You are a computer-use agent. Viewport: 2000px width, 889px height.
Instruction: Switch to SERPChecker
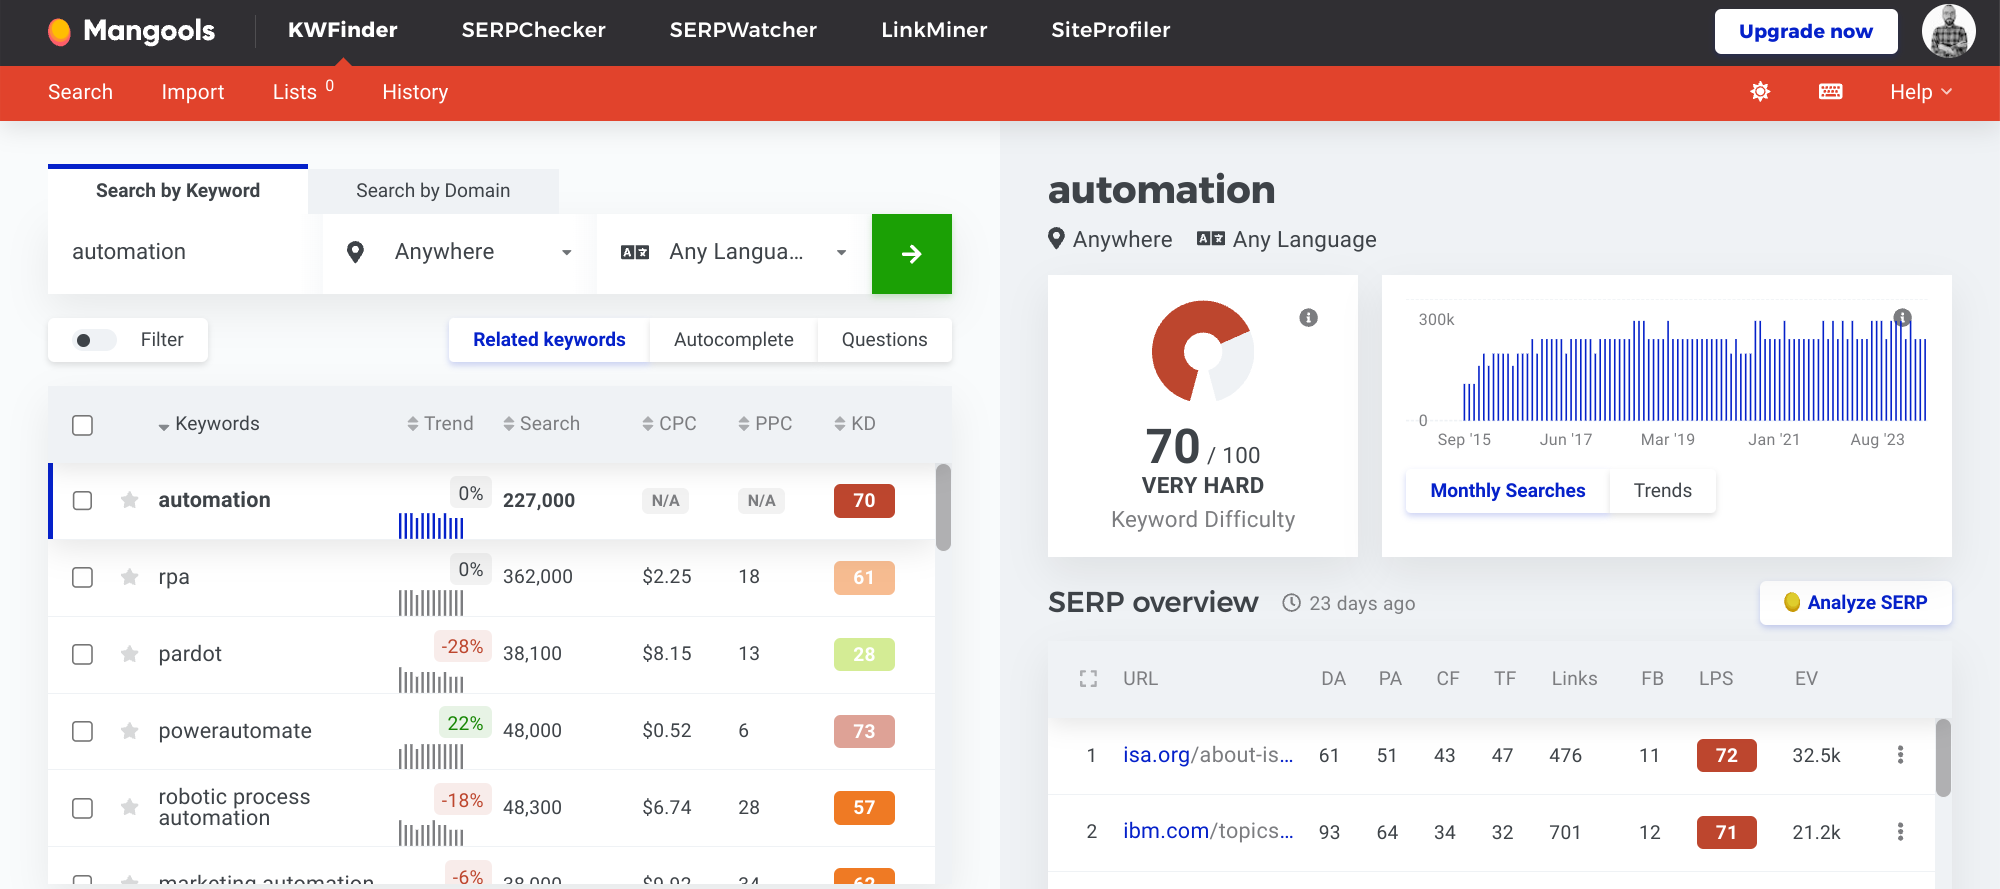click(x=533, y=30)
